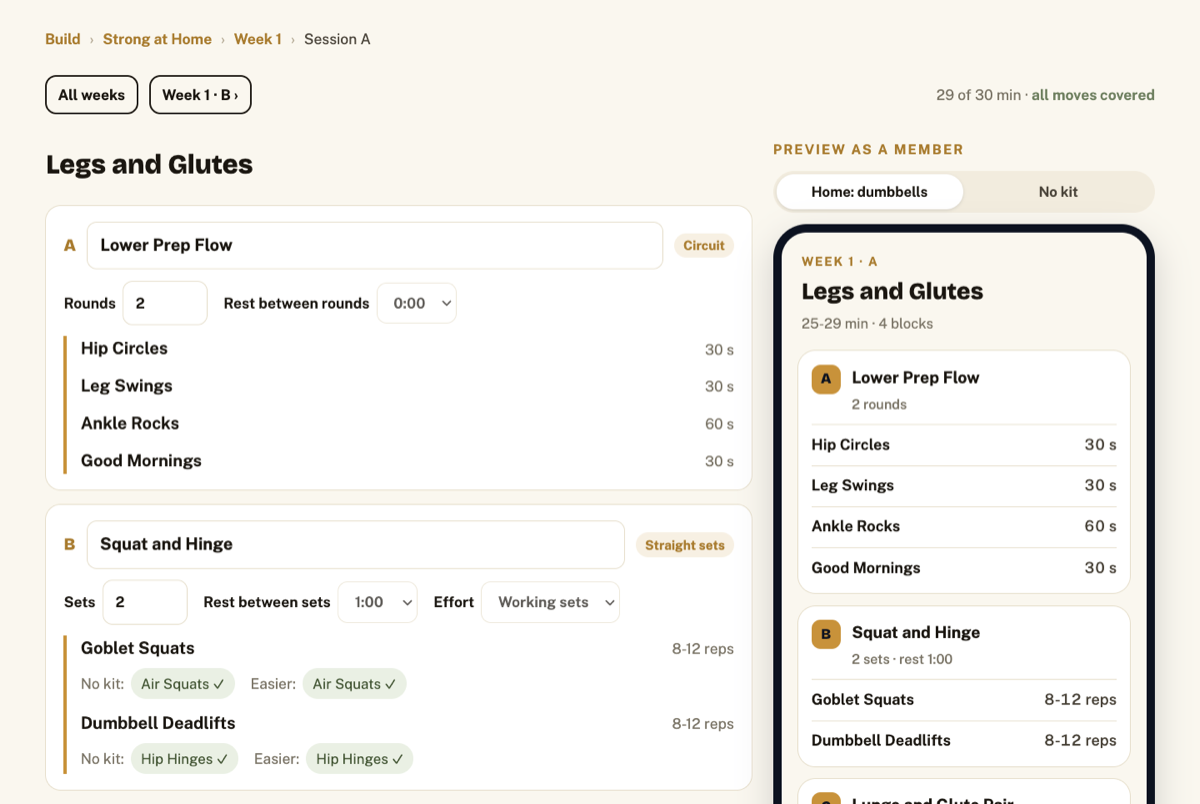Image resolution: width=1200 pixels, height=804 pixels.
Task: Edit the Lower Prep Flow block name
Action: tap(375, 245)
